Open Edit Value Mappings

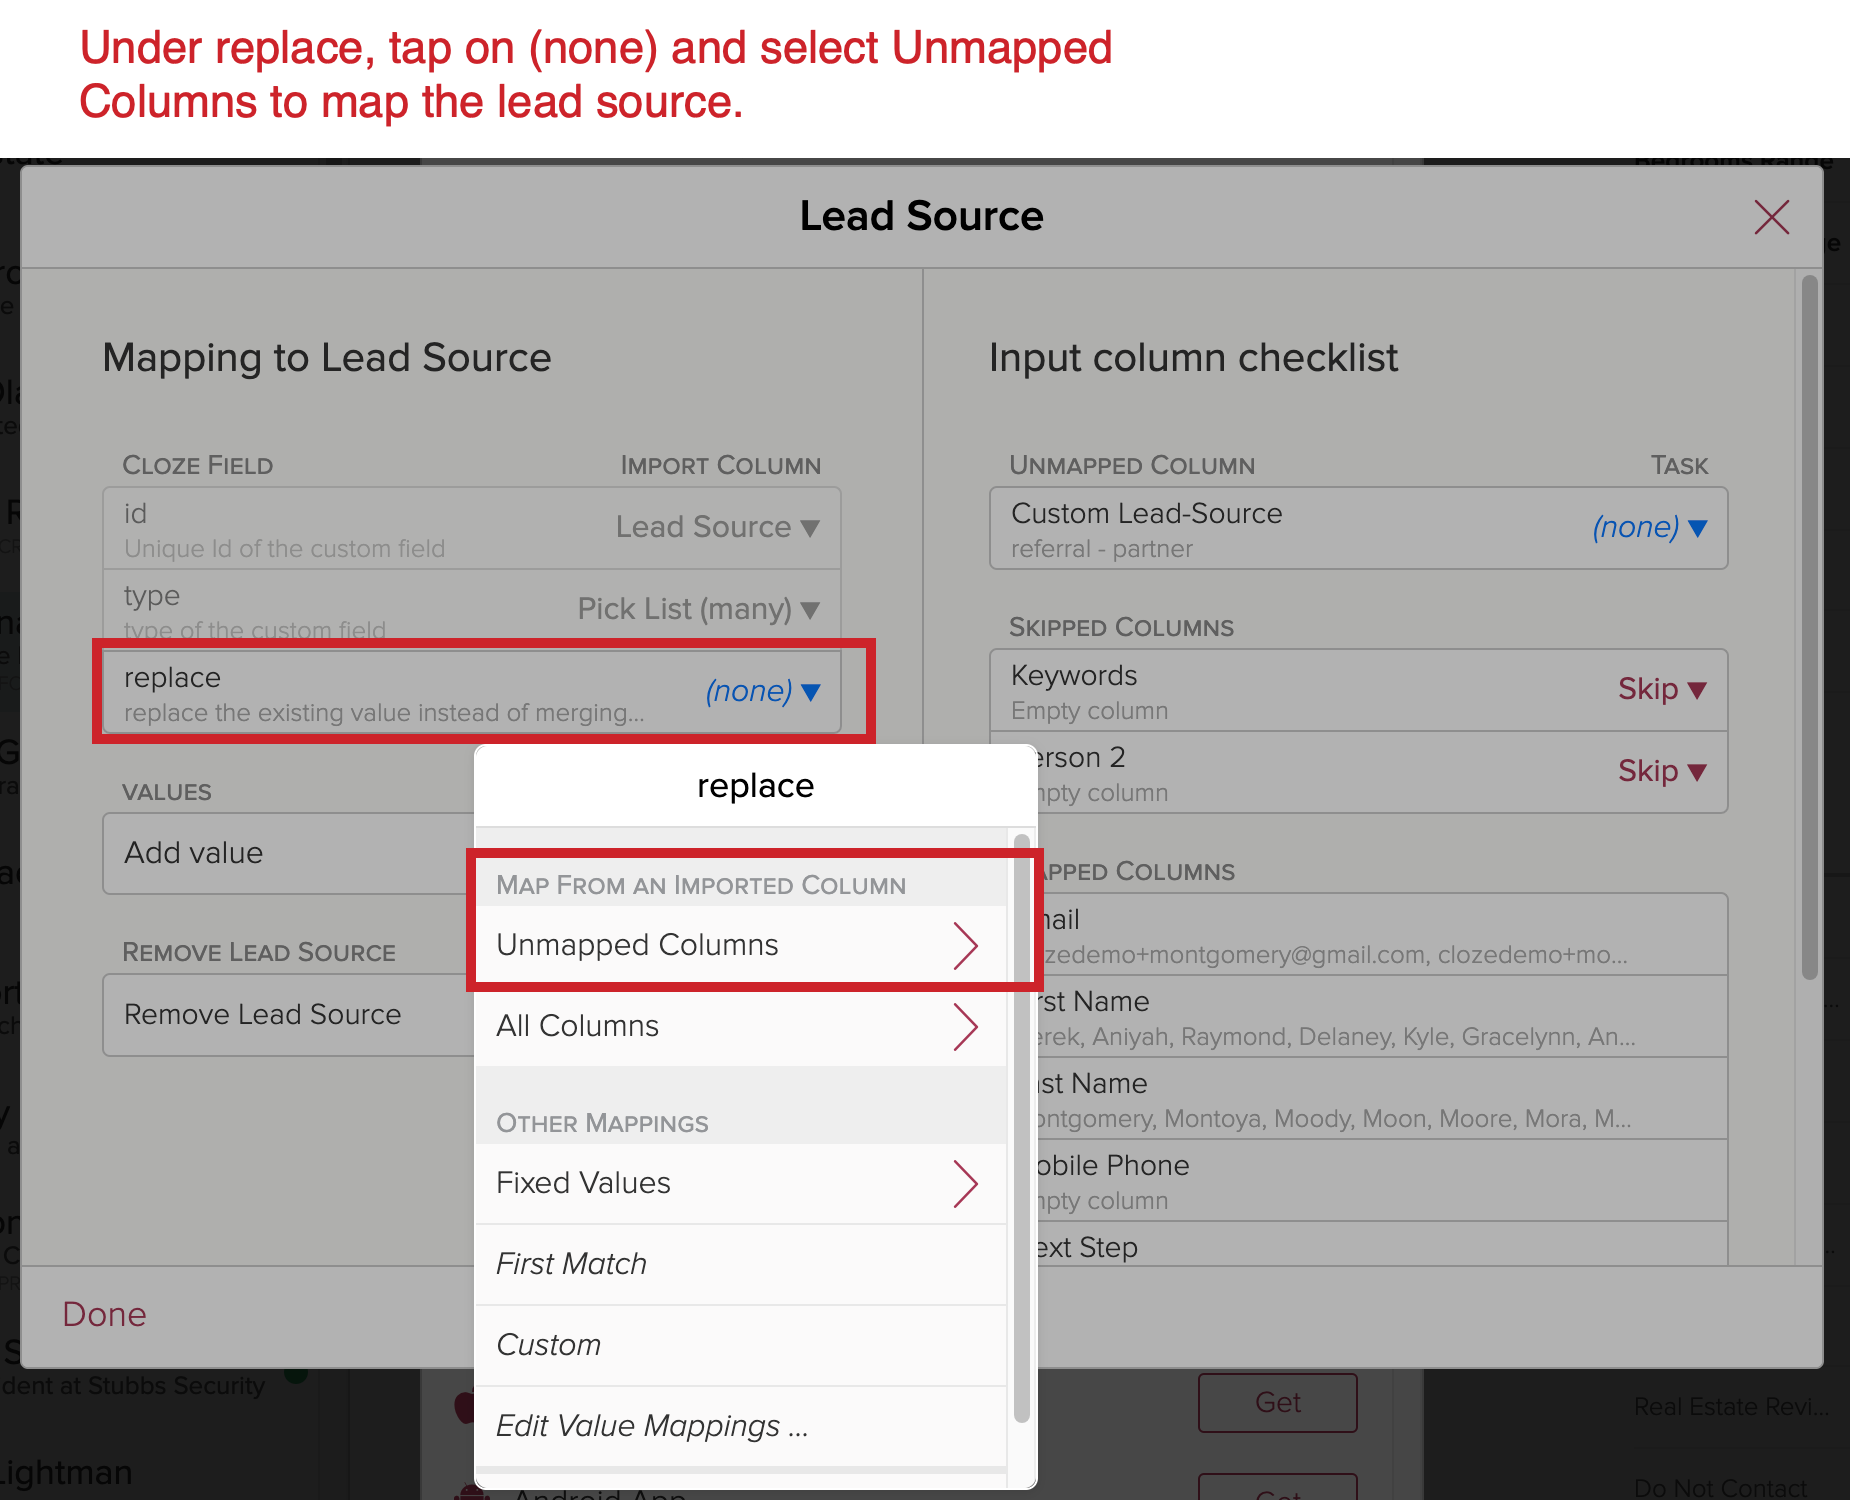(x=653, y=1425)
